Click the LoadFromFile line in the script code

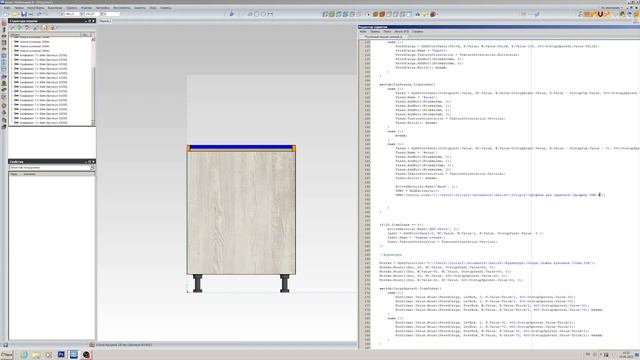tap(500, 195)
